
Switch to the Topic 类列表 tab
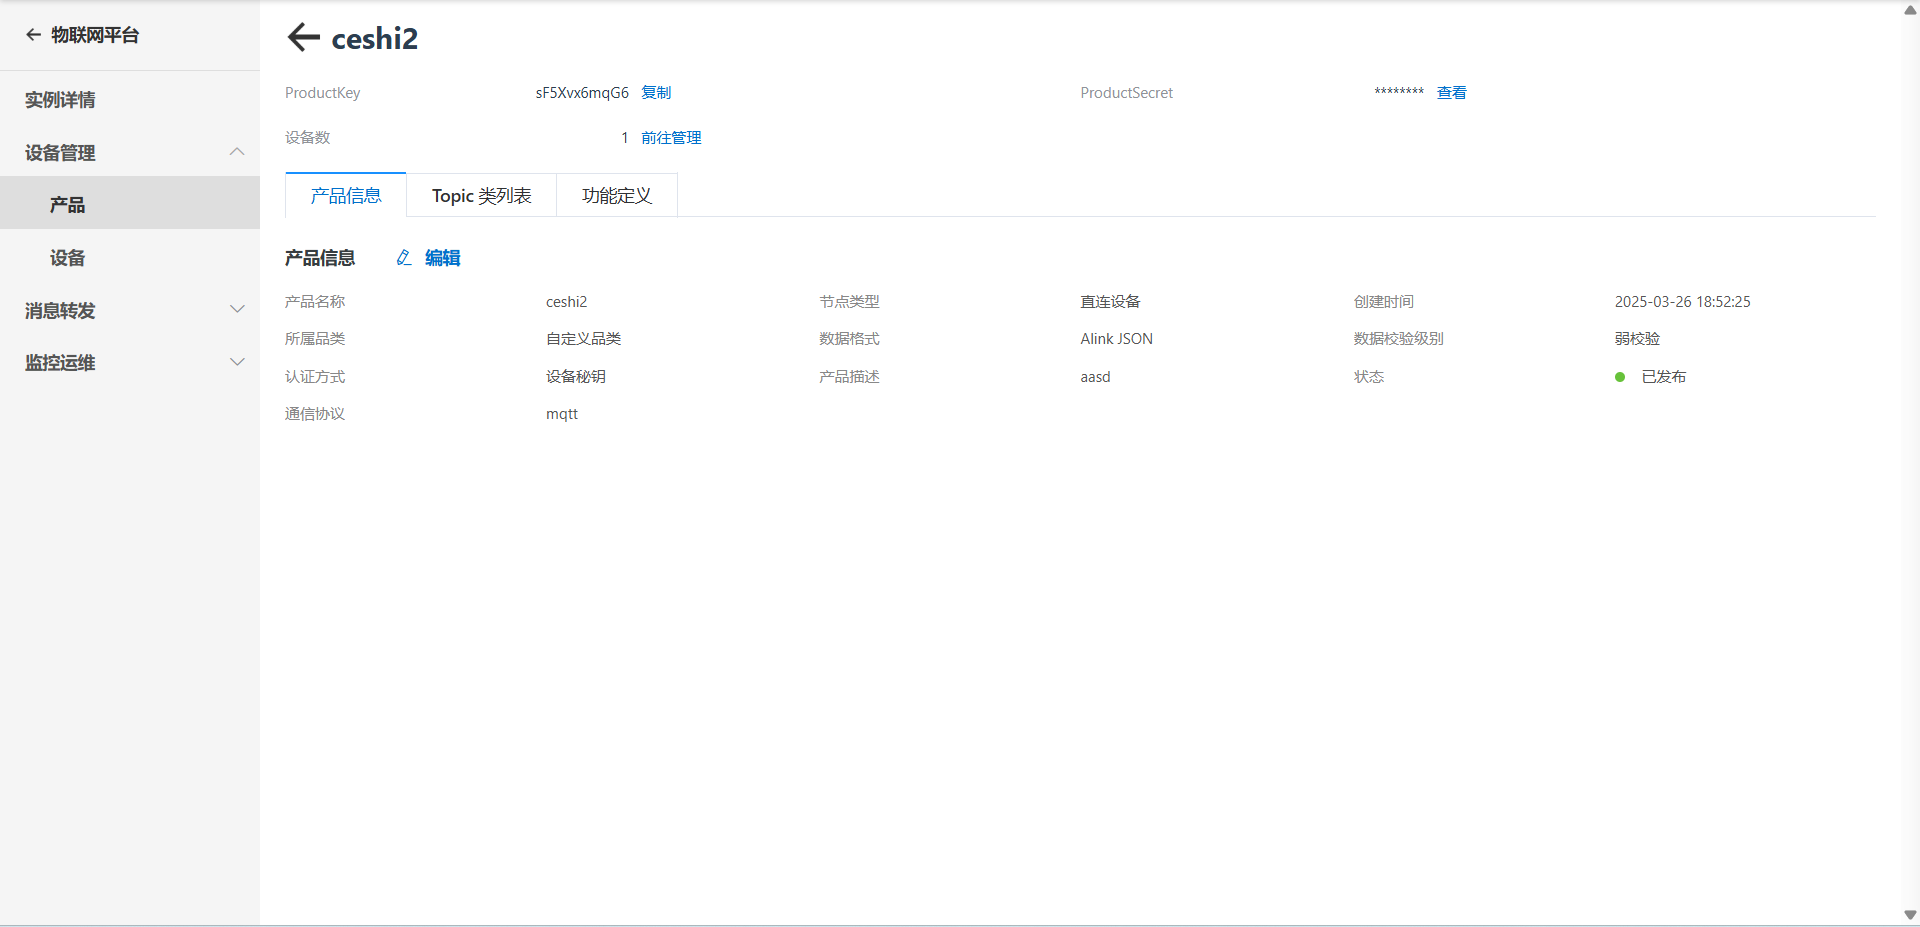[481, 196]
